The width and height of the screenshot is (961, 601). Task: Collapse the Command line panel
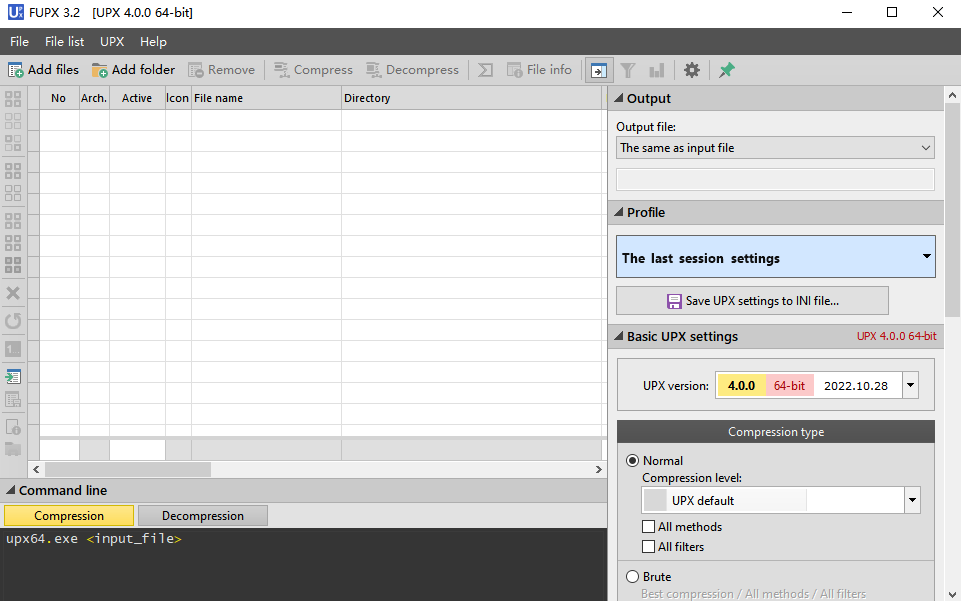click(x=10, y=490)
